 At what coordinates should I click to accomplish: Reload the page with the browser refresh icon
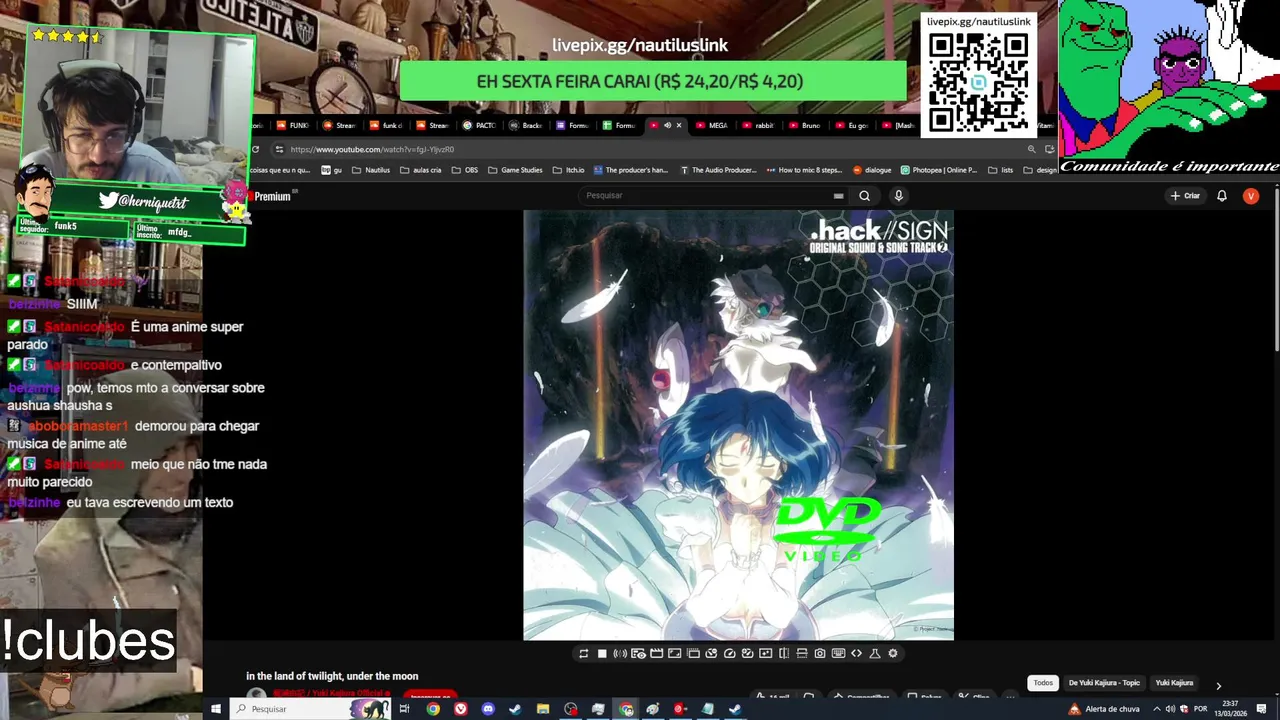[x=256, y=150]
